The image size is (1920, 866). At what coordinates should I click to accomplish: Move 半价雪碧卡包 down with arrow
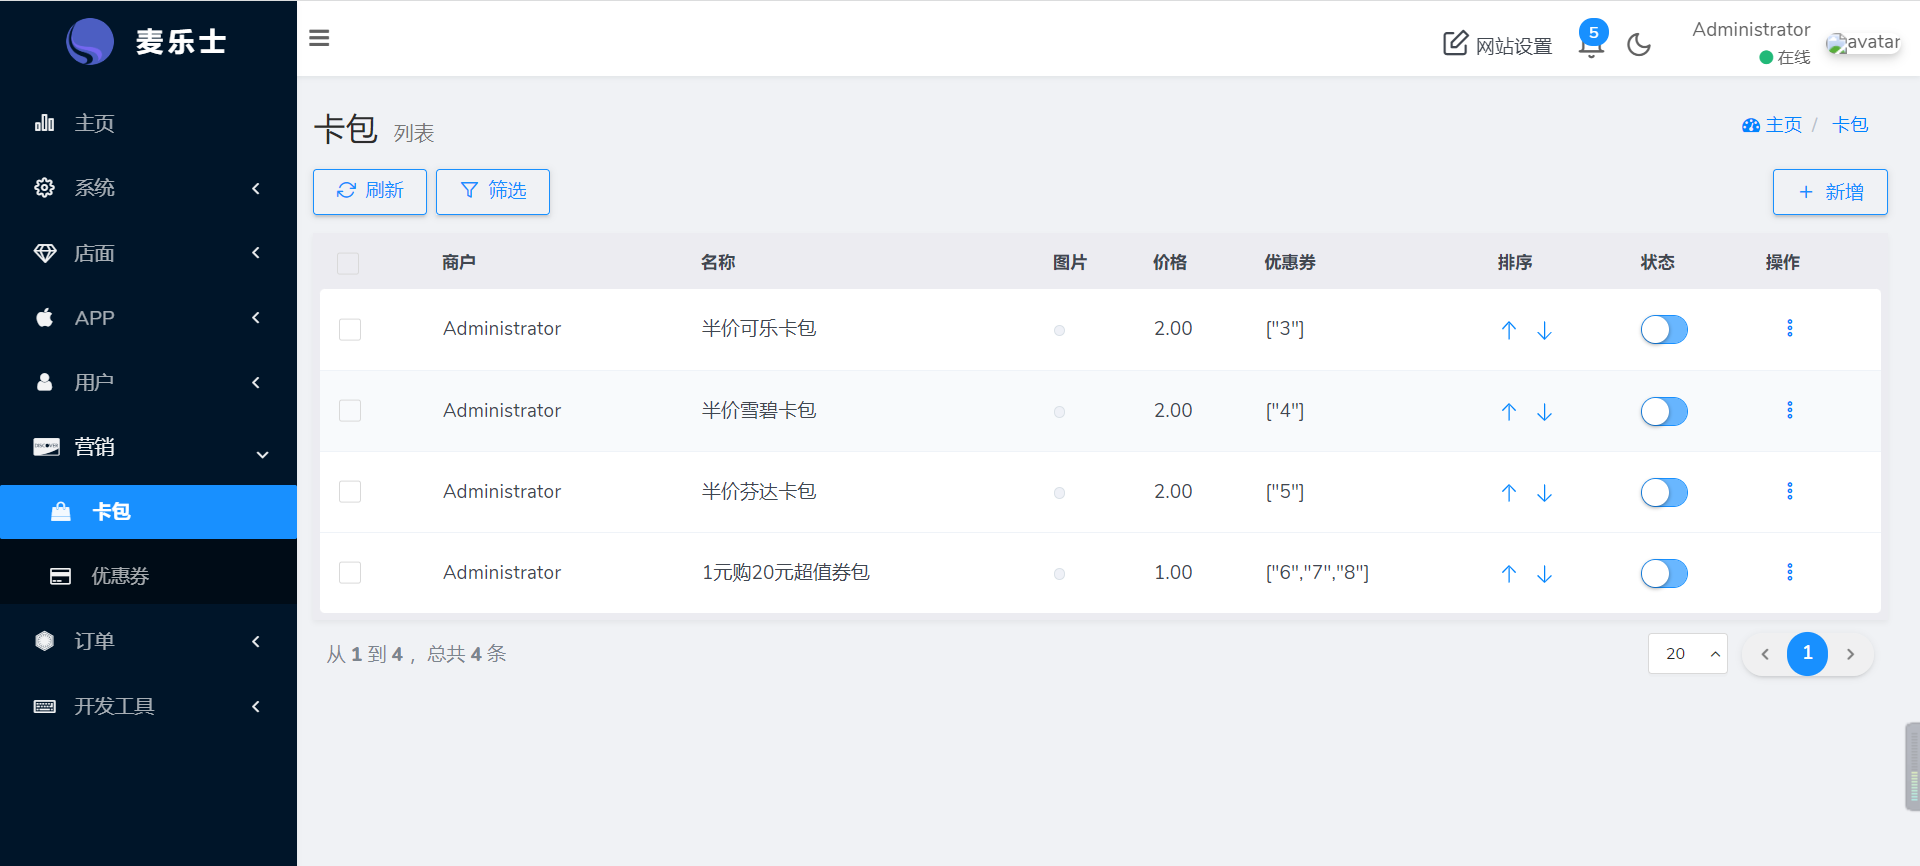1544,412
